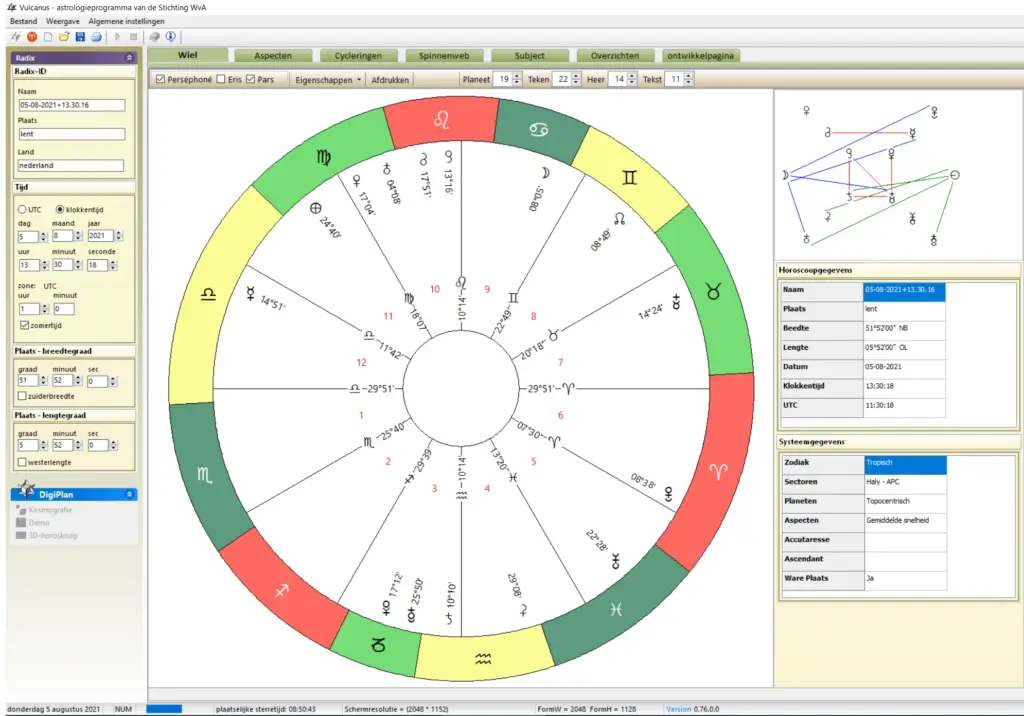
Task: Click the Naam input field
Action: [x=70, y=104]
